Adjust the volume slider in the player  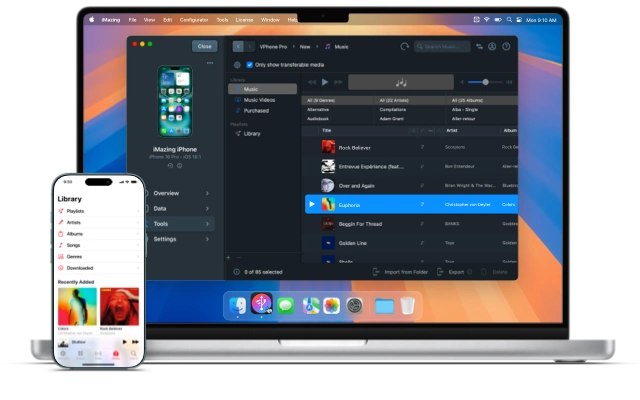pos(485,82)
